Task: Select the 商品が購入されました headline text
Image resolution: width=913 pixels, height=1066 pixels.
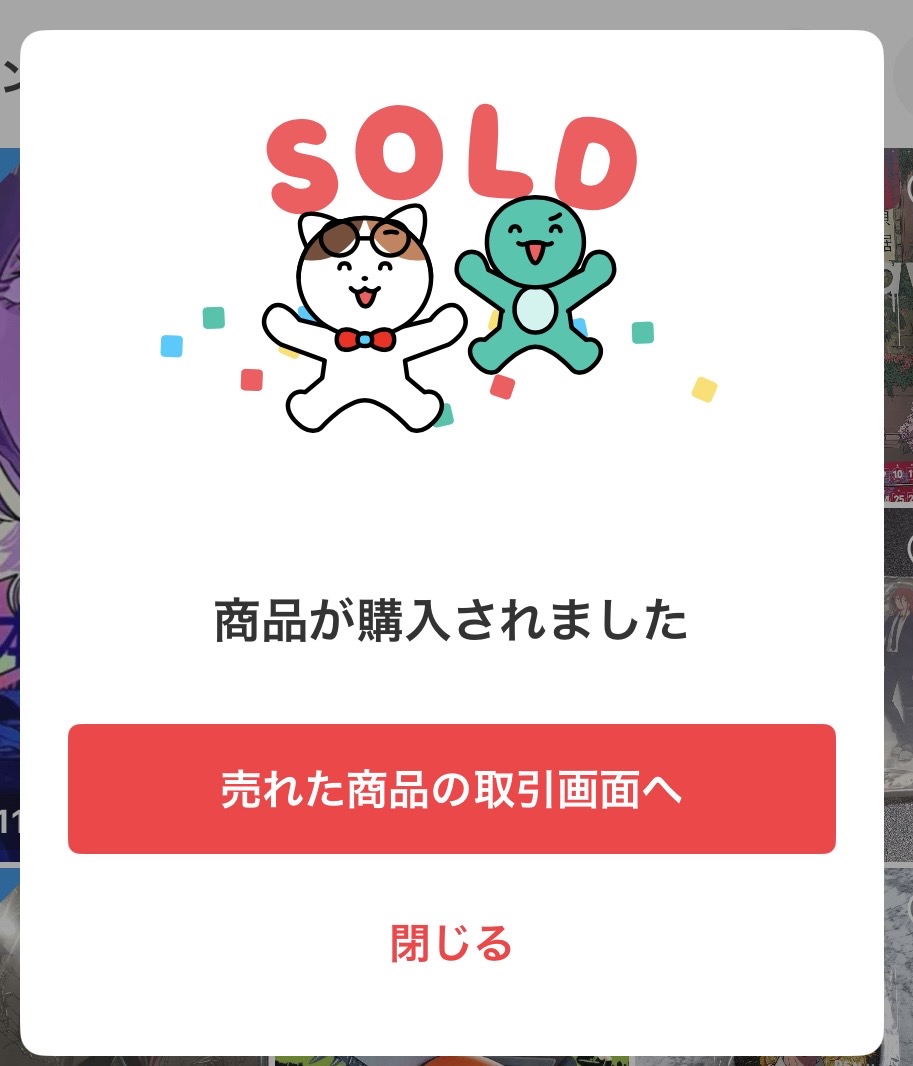Action: pos(451,620)
